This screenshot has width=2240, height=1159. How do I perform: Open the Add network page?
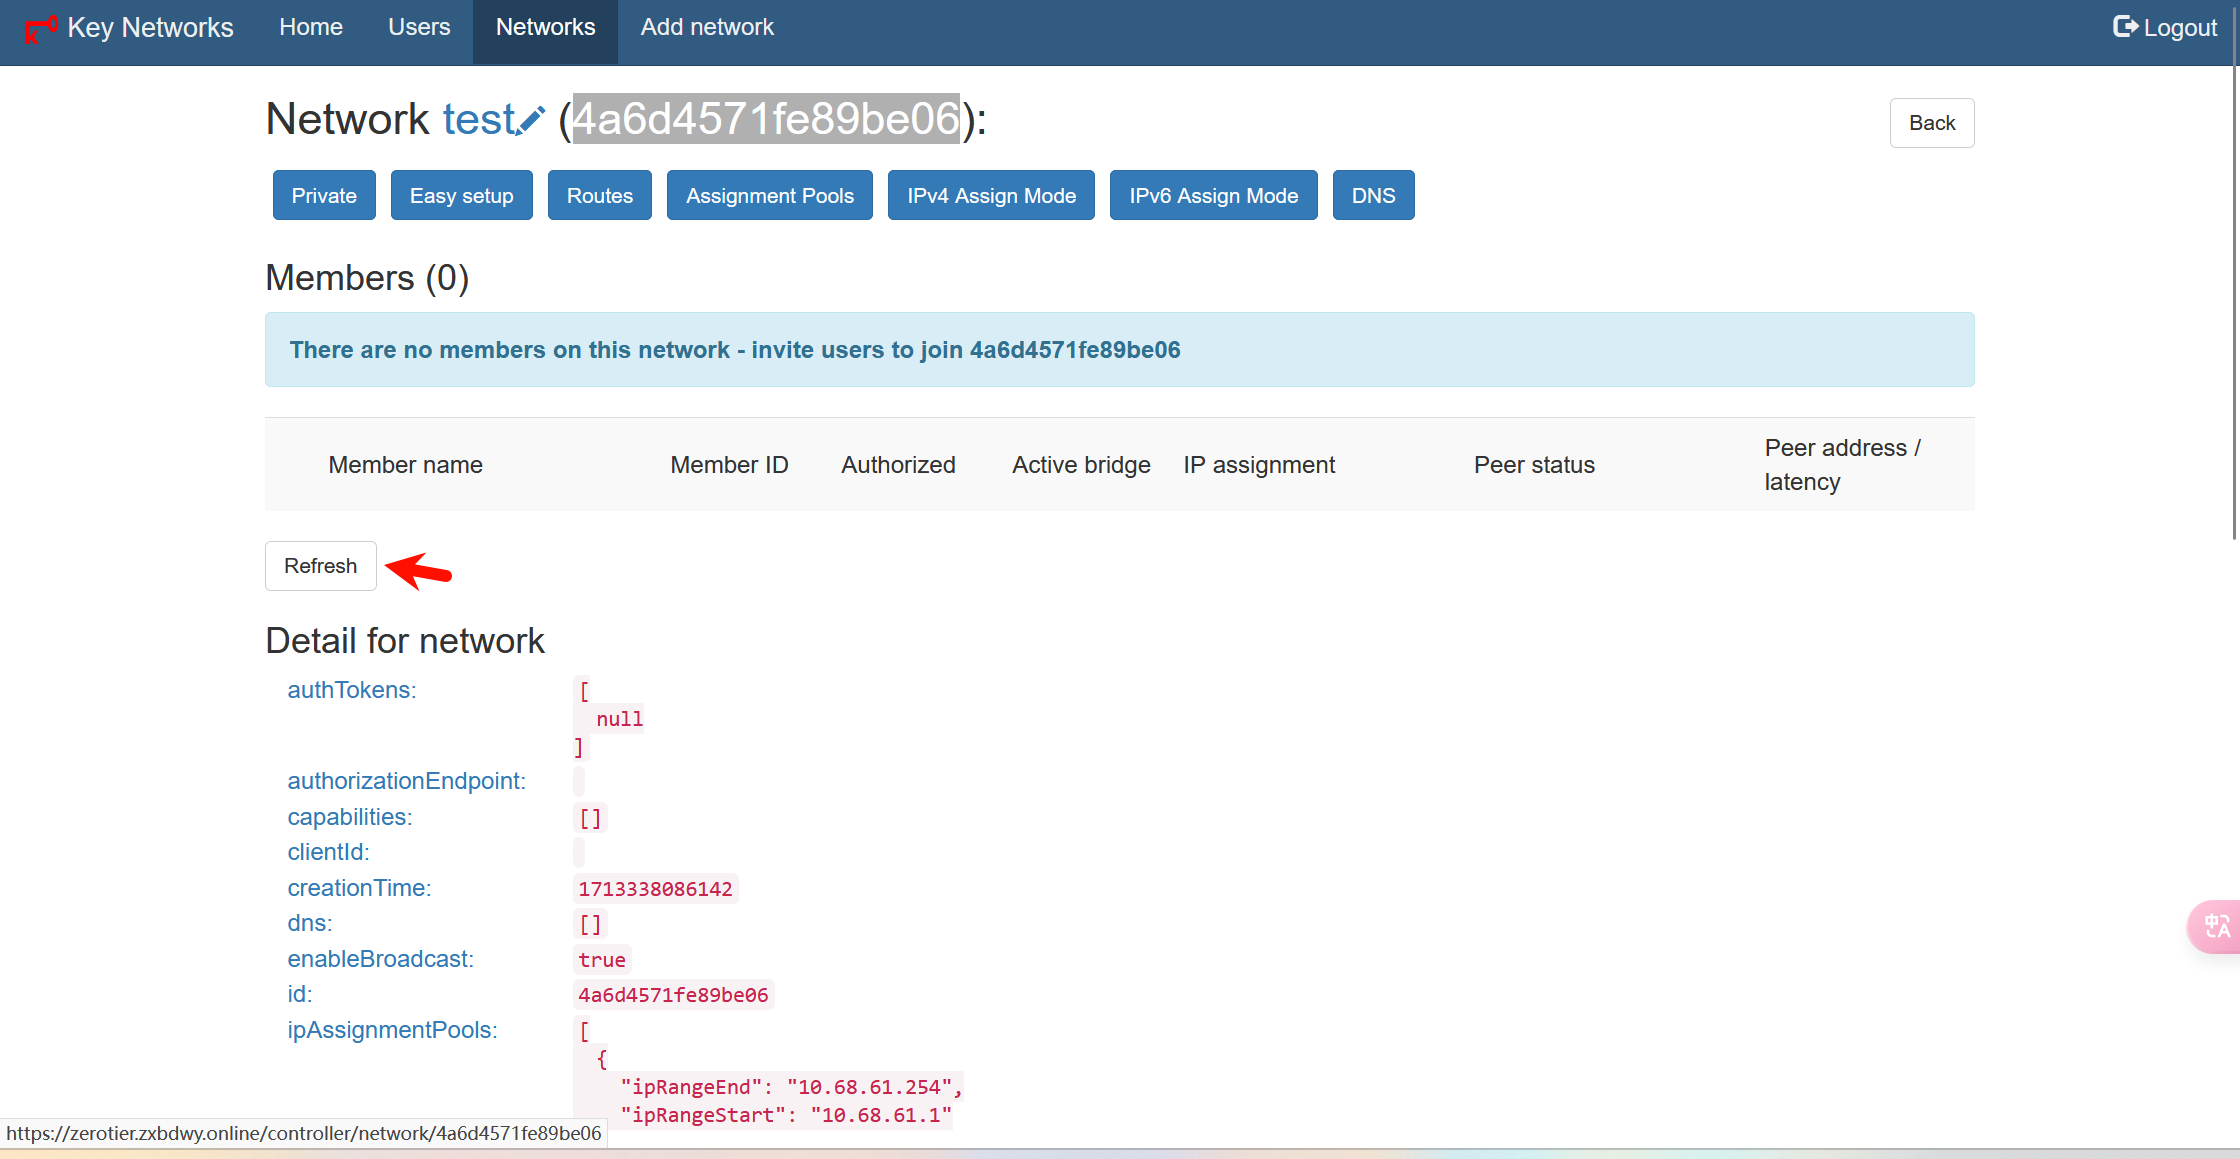[707, 28]
